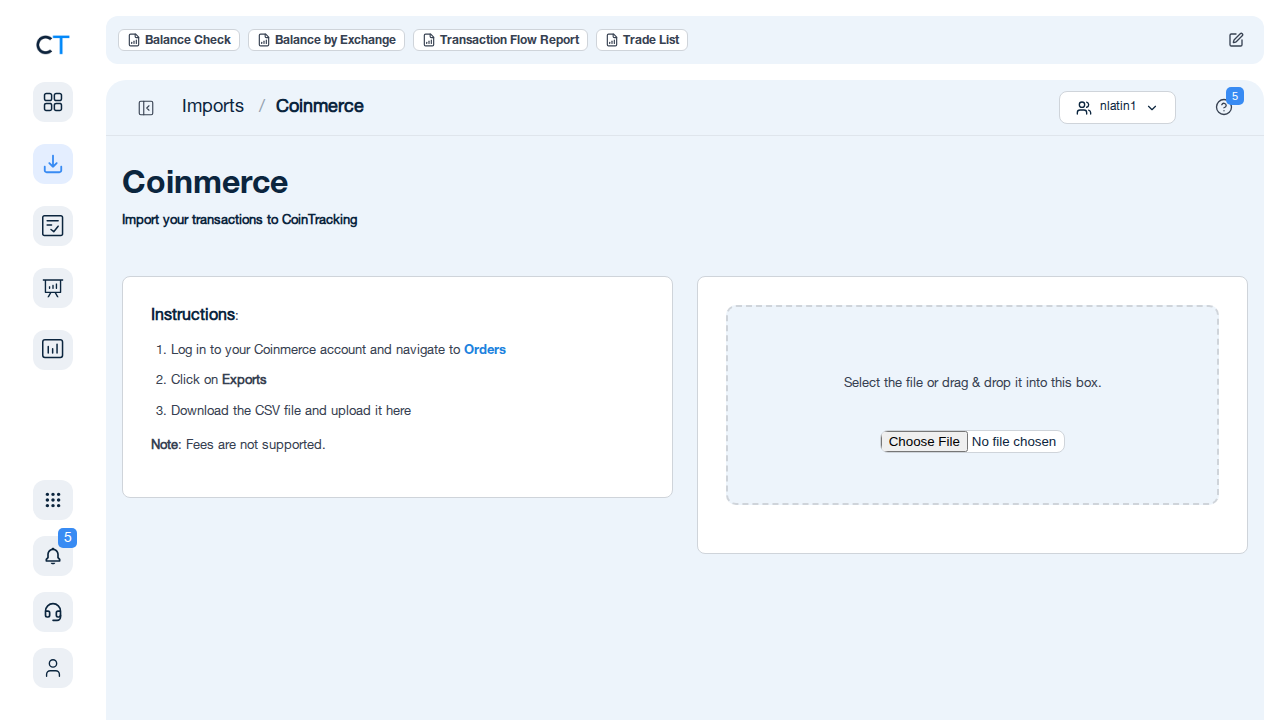Screen dimensions: 1280x720
Task: Click the 'Fees are not supported' note
Action: pos(238,444)
